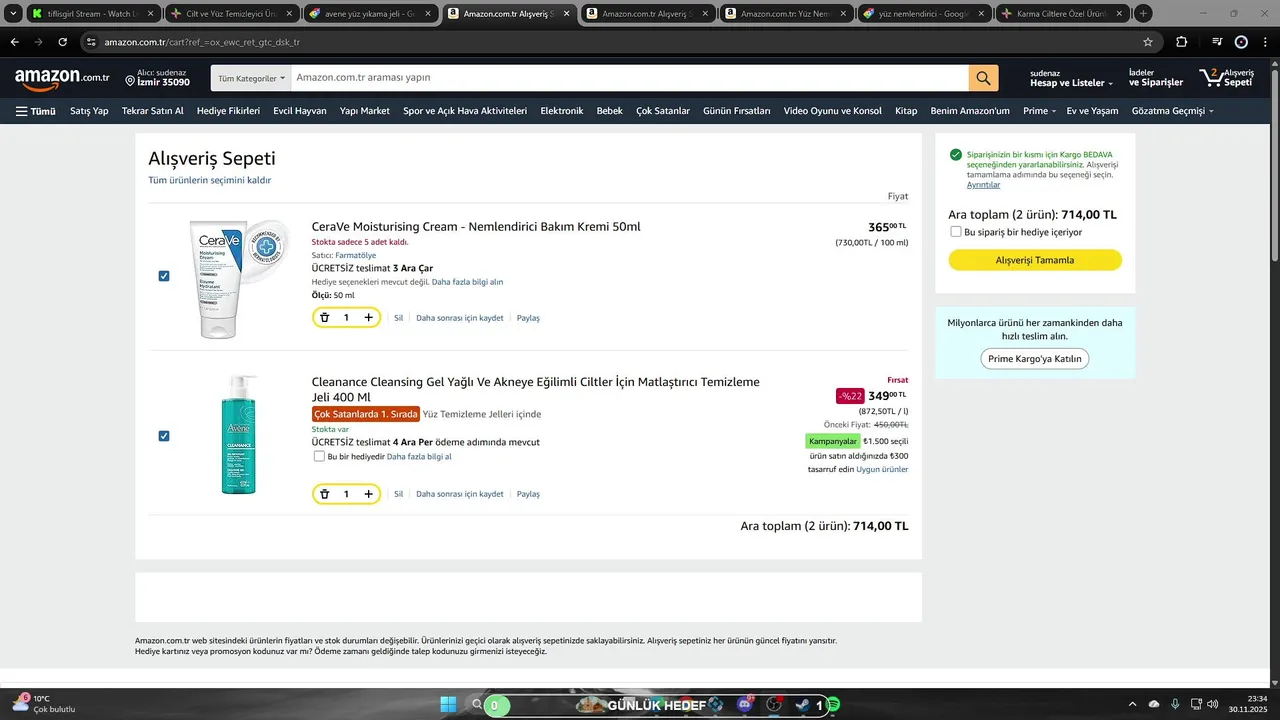Uncheck the CeraVe Moisturising Cream selection checkbox
1280x720 pixels.
(164, 276)
